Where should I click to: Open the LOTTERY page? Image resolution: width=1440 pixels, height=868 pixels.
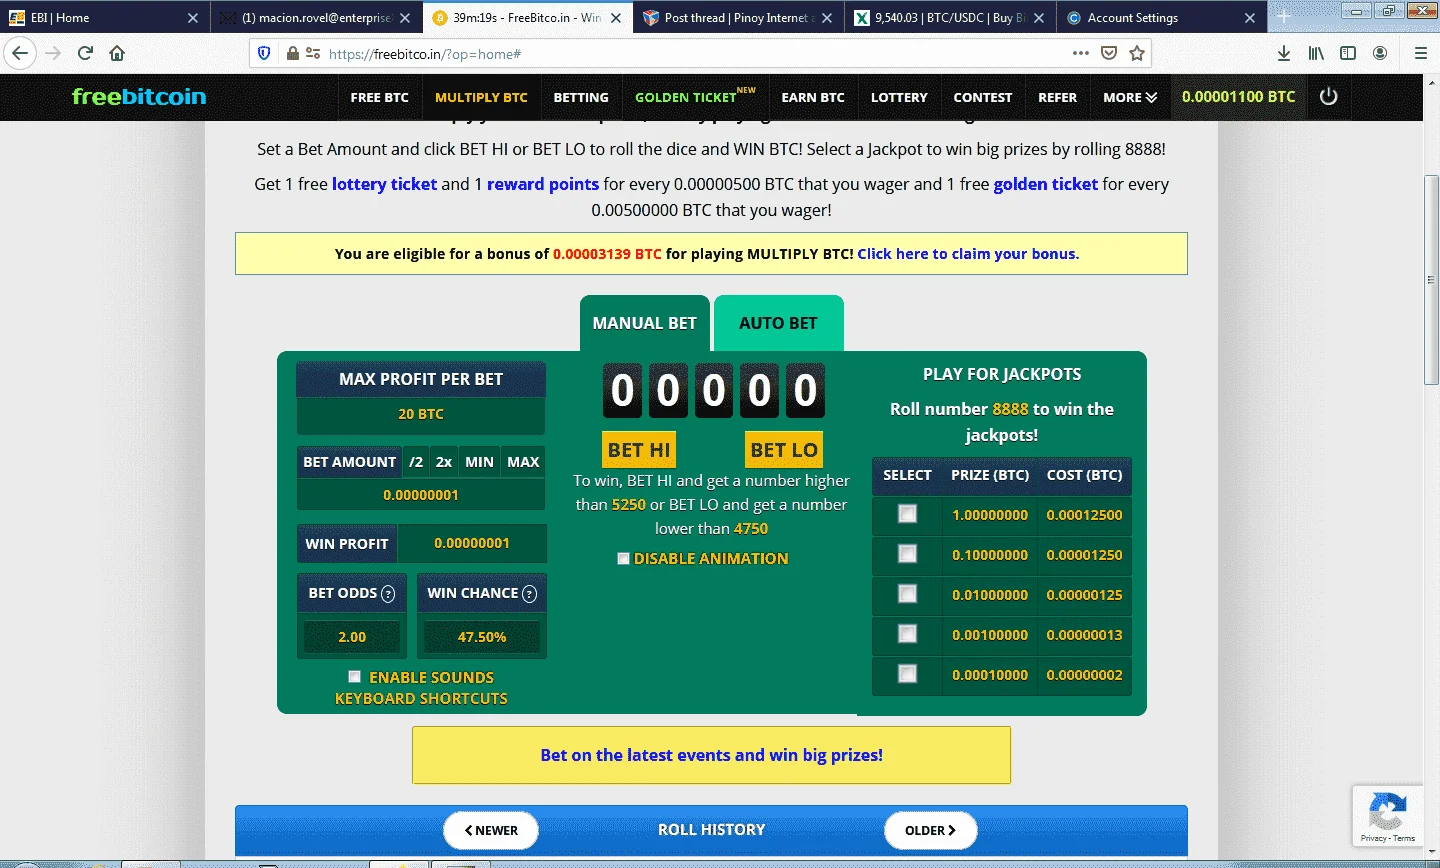tap(899, 97)
